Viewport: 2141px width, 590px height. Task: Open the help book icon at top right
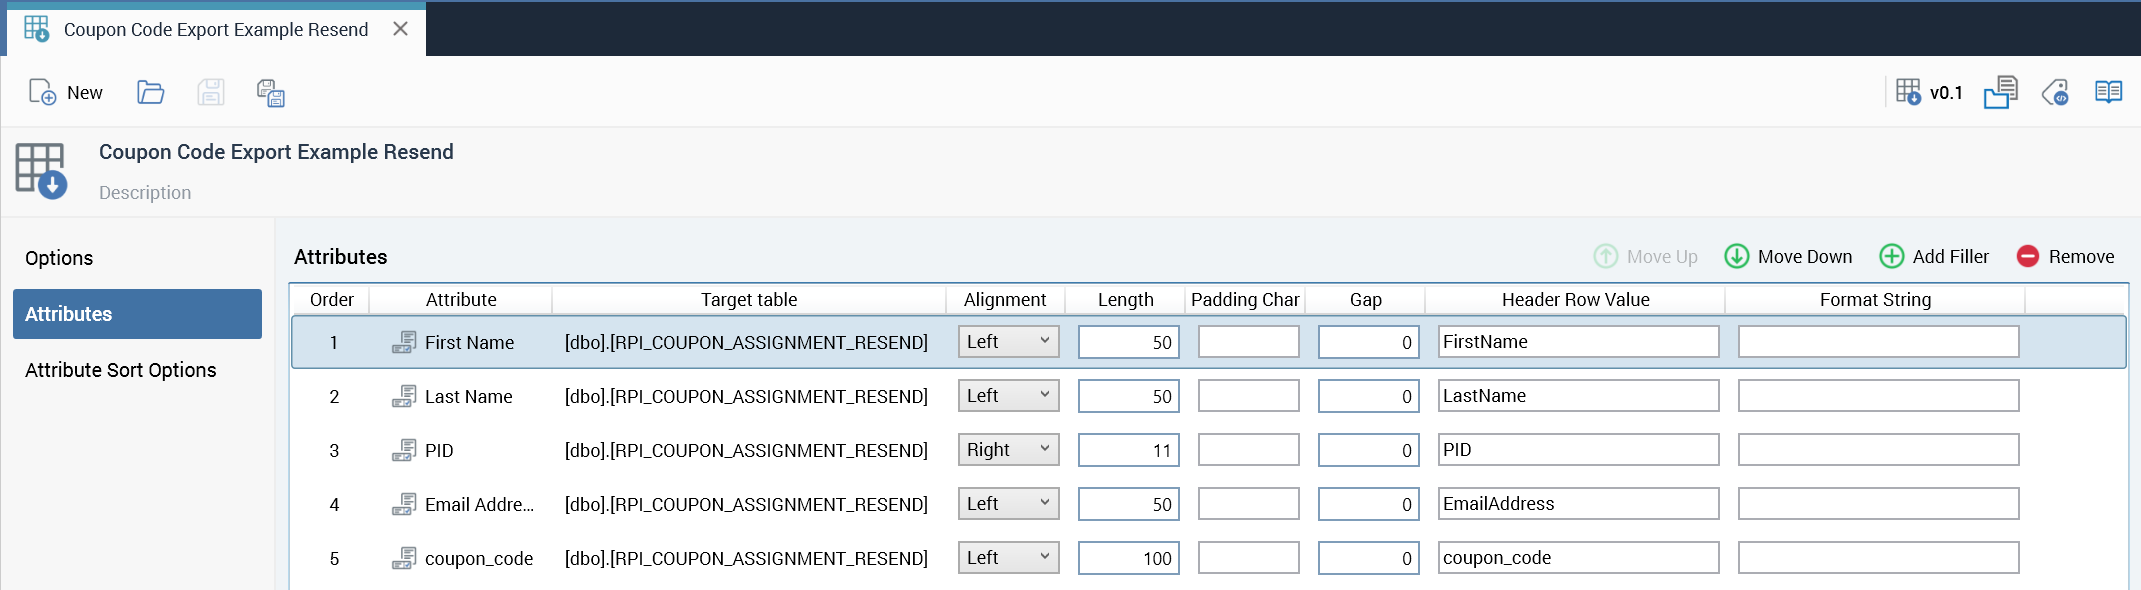[2108, 92]
